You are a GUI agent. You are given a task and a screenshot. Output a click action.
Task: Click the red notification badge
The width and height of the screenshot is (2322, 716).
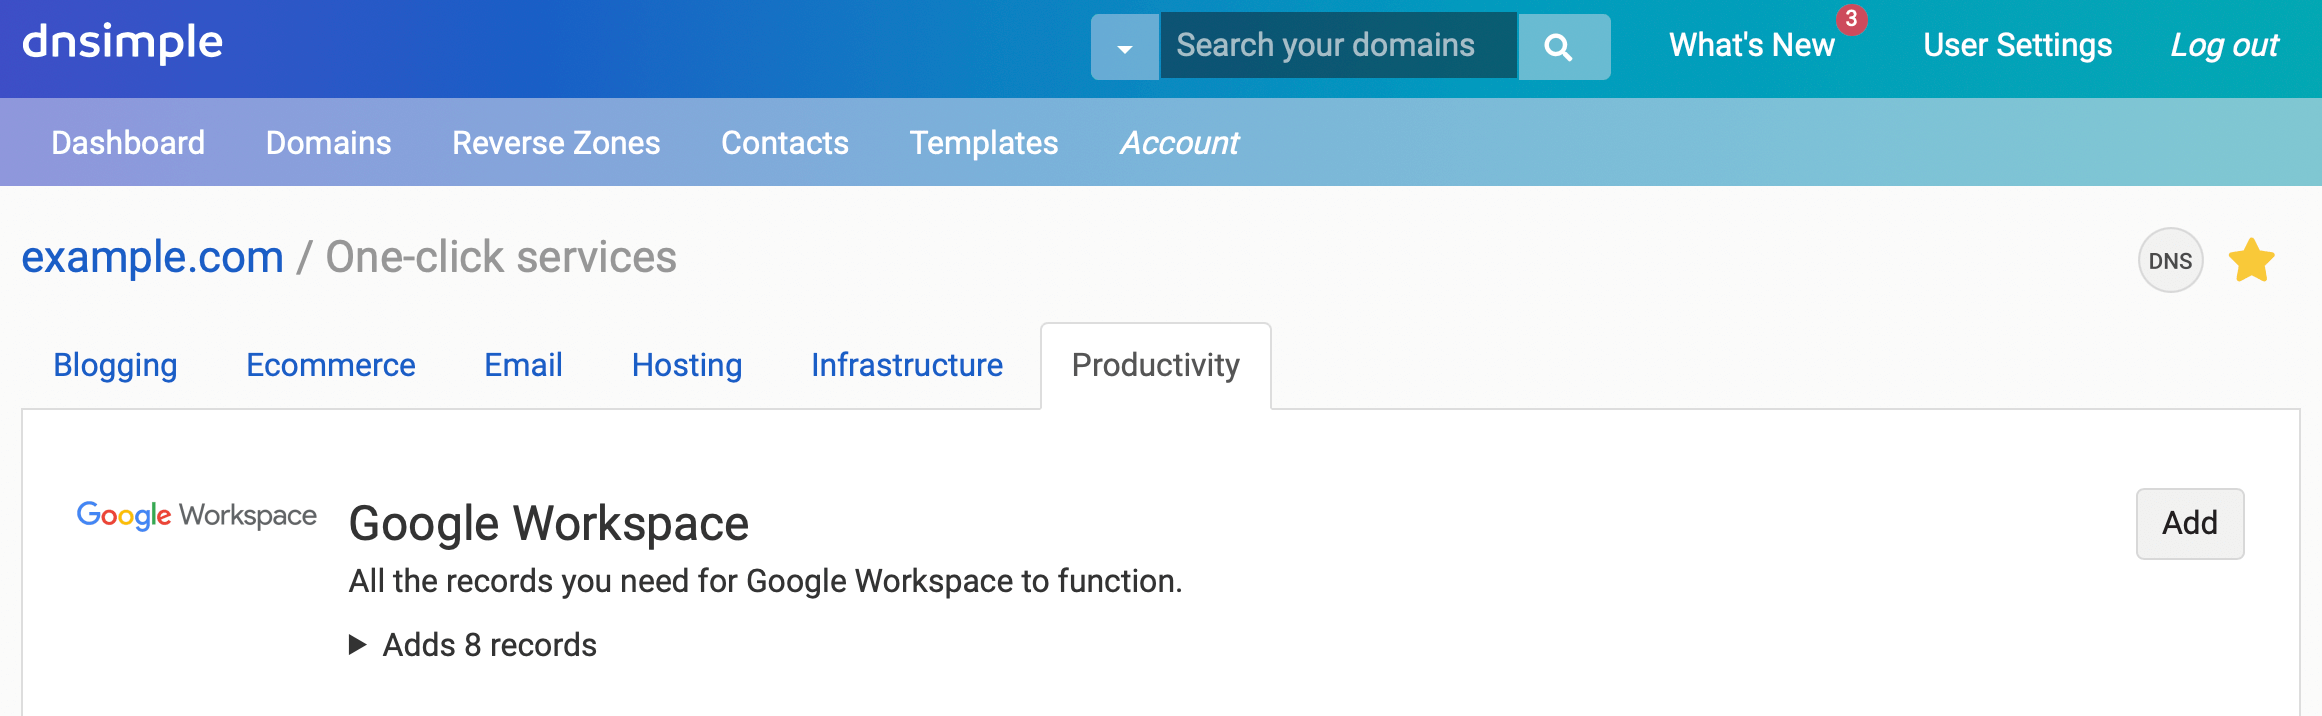click(x=1851, y=19)
